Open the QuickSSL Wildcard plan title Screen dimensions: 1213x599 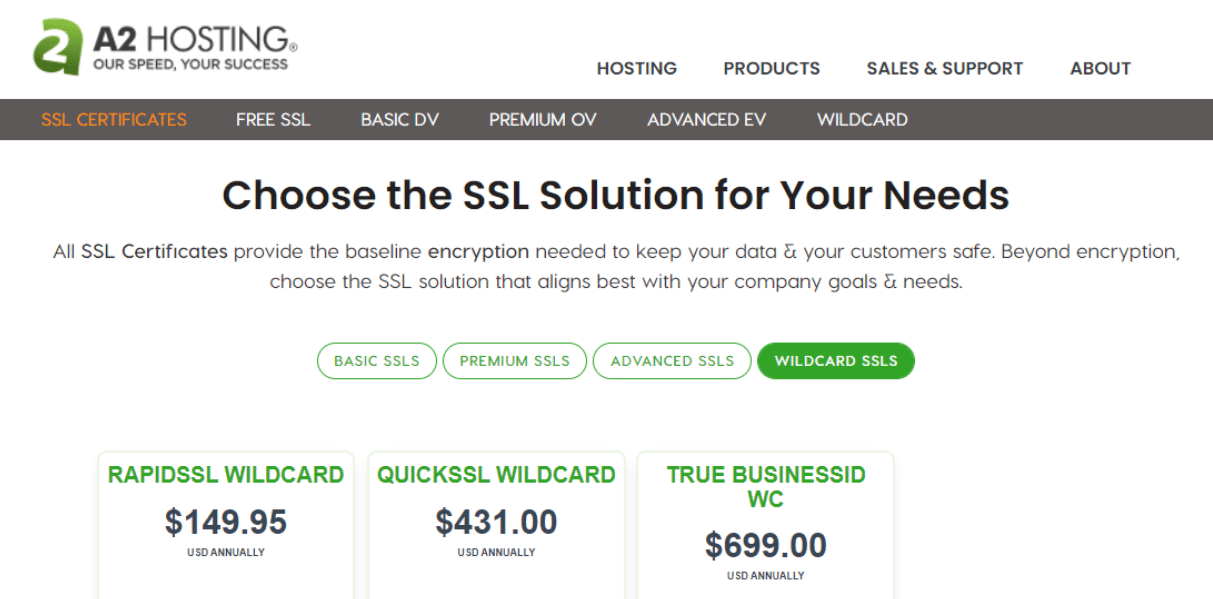click(x=496, y=475)
